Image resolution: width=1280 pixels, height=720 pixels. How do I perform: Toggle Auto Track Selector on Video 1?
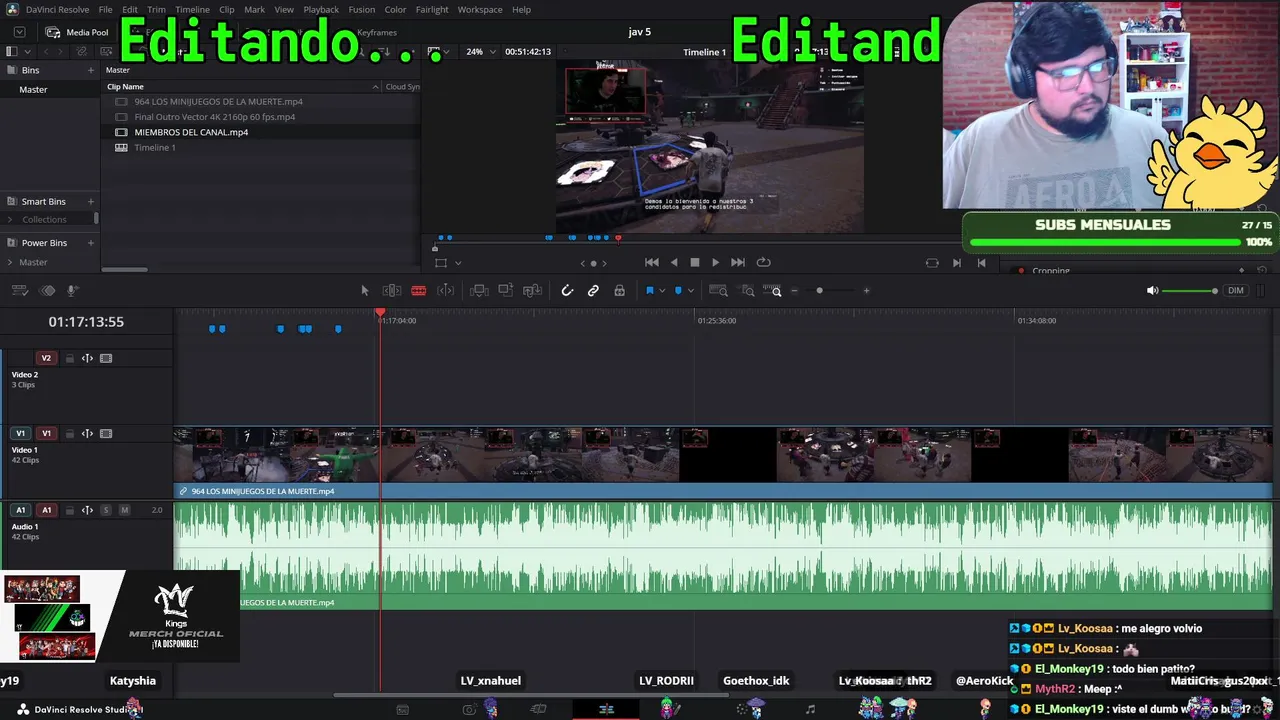tap(87, 434)
